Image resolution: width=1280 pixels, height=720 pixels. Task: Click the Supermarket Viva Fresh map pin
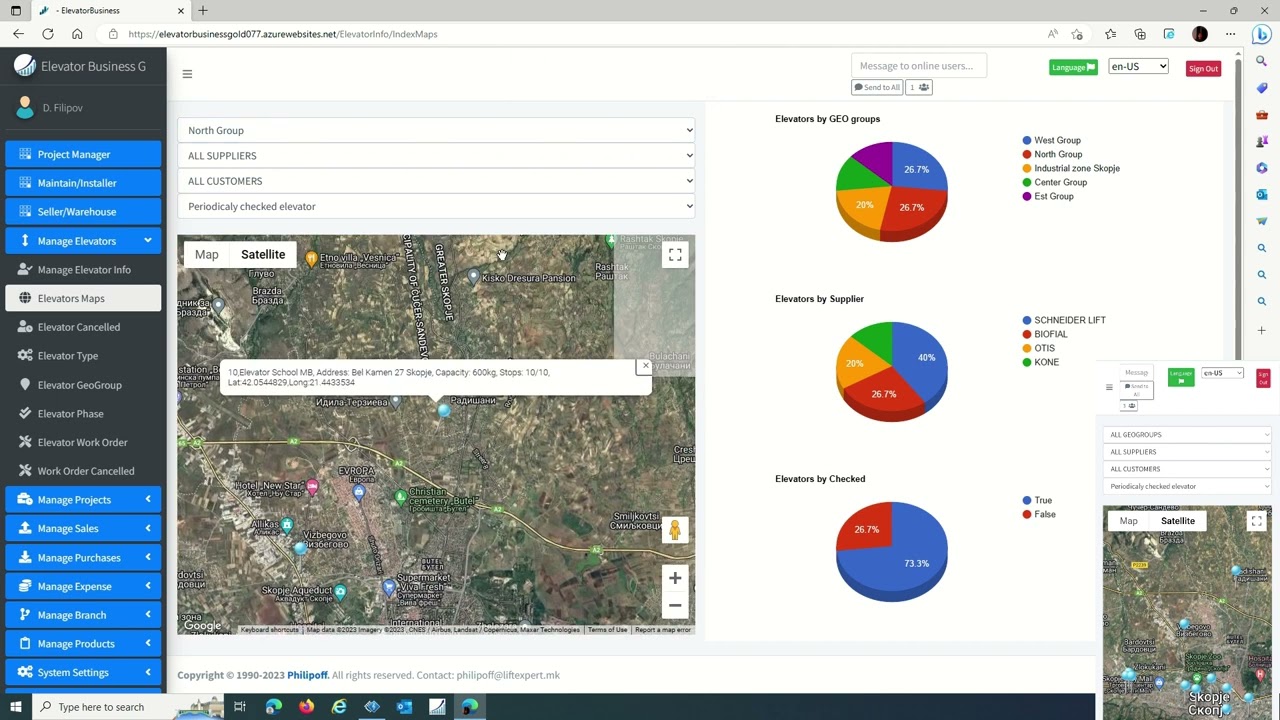[x=389, y=587]
